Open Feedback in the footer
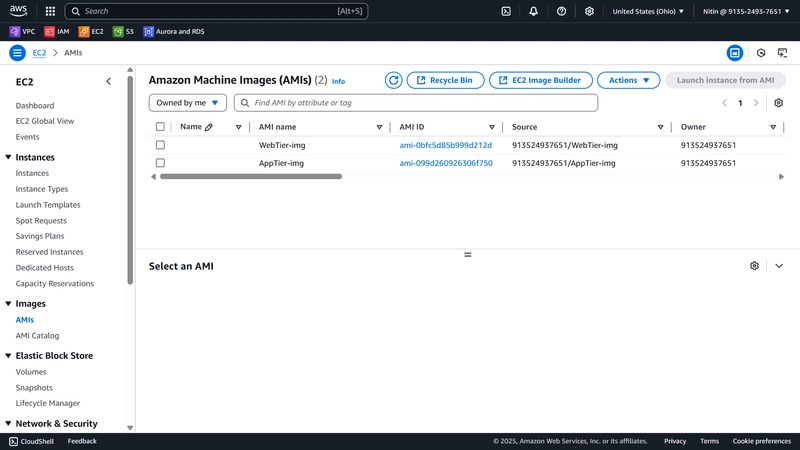This screenshot has width=800, height=450. point(82,441)
